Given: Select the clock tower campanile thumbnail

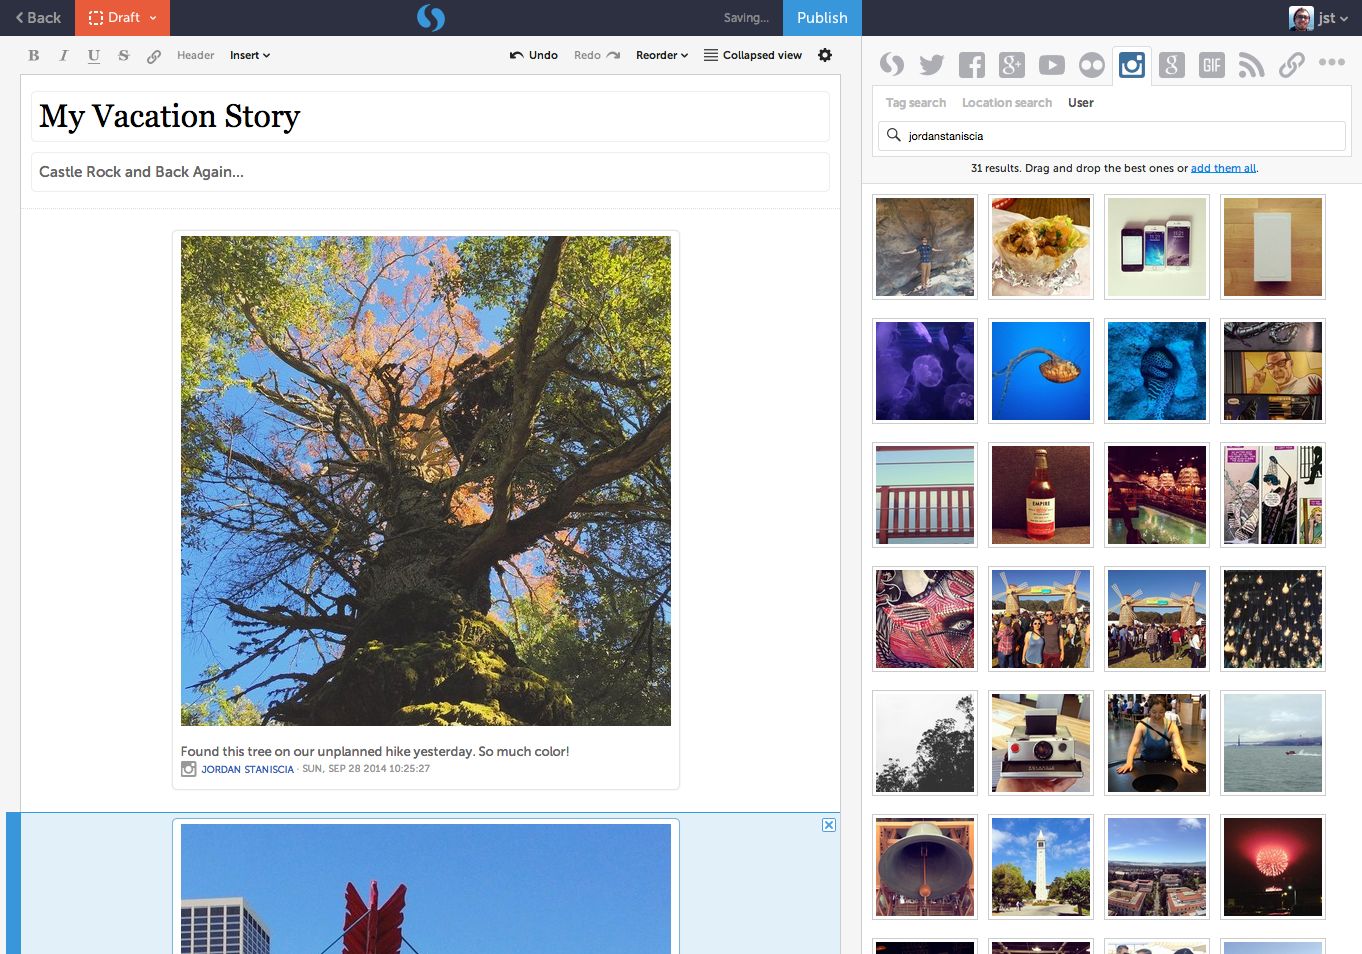Looking at the screenshot, I should (x=1041, y=867).
